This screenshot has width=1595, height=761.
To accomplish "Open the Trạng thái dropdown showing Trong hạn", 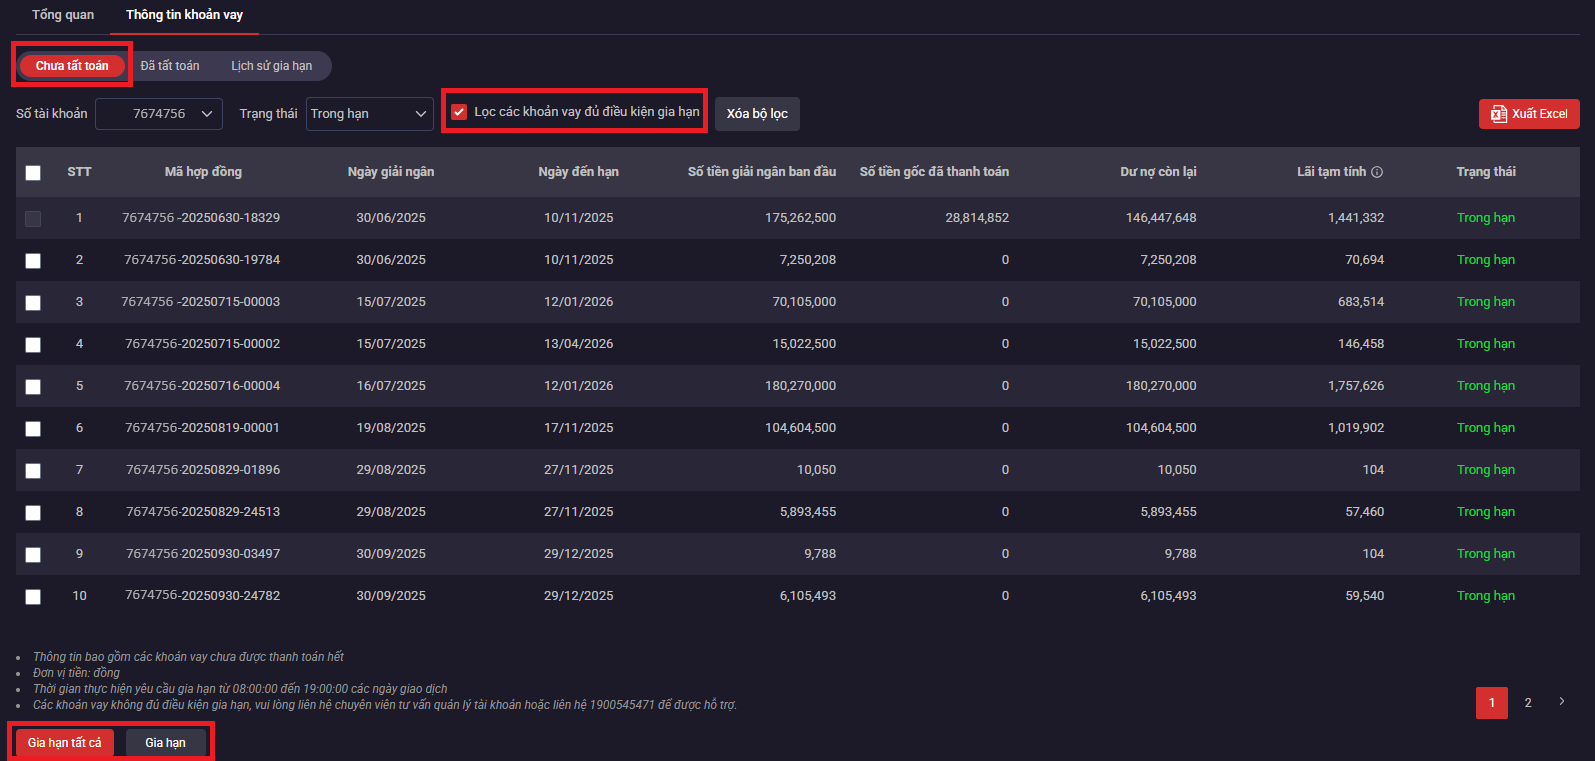I will click(x=370, y=114).
